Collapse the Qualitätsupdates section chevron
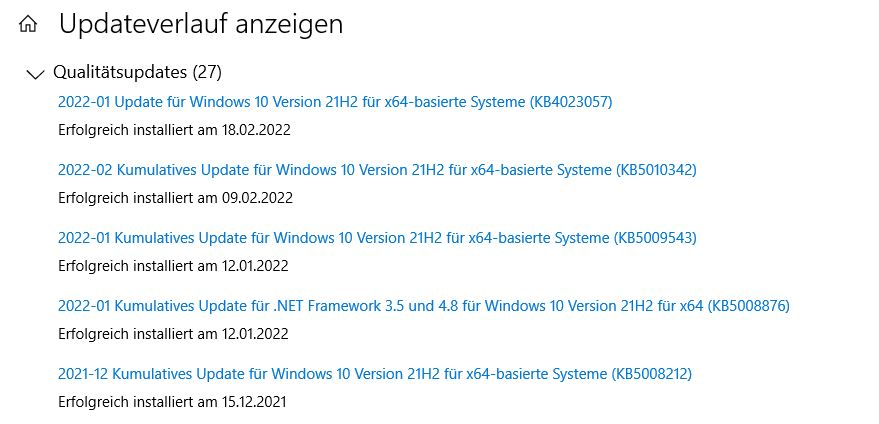Viewport: 879px width, 424px height. coord(35,73)
